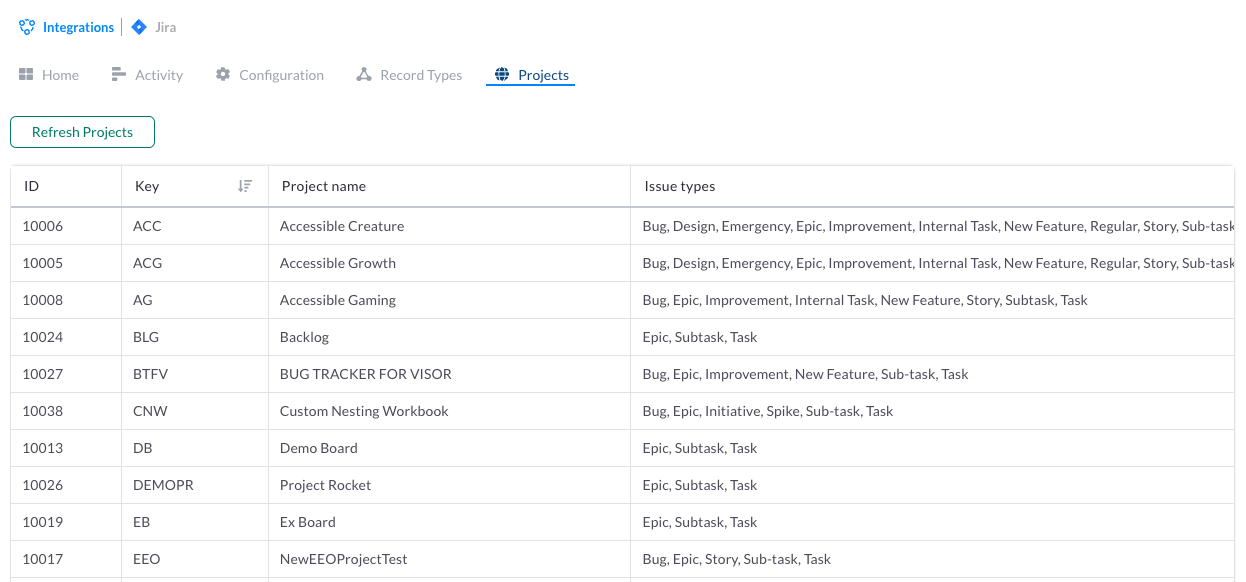
Task: Click the ID column header
Action: click(66, 186)
